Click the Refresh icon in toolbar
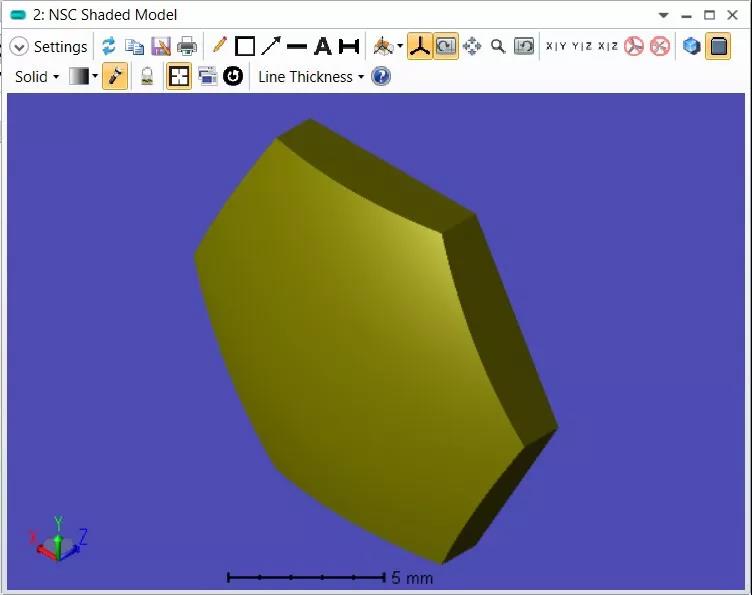 pos(108,46)
